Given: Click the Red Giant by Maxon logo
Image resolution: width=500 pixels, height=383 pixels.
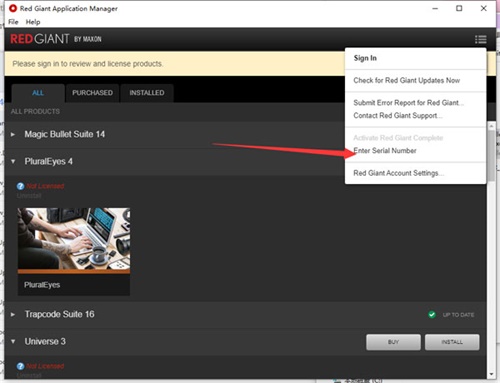Looking at the screenshot, I should [56, 39].
